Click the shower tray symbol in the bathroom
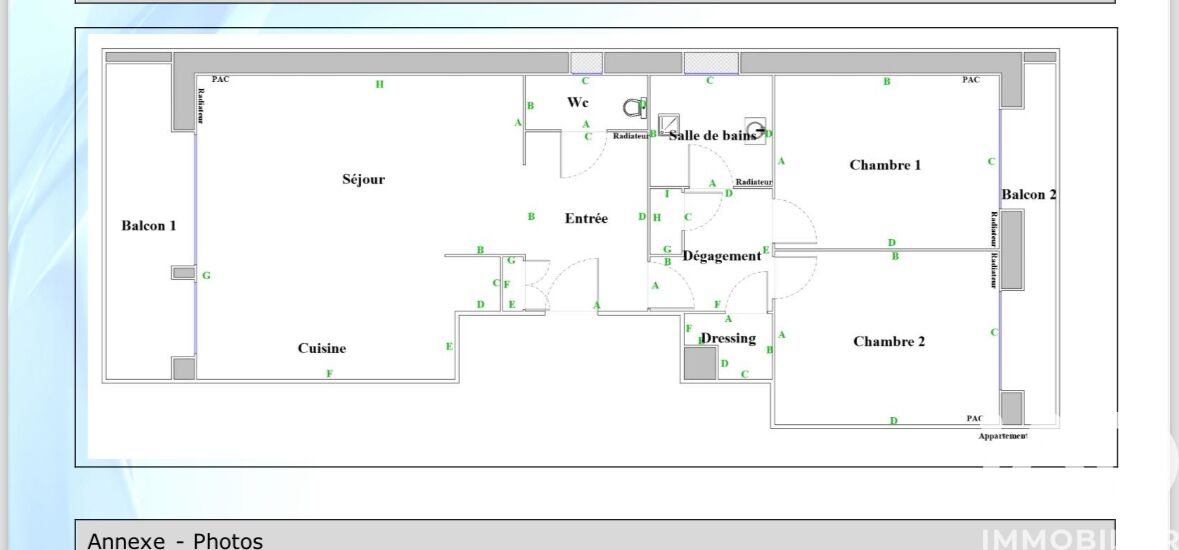The image size is (1179, 550). [x=668, y=124]
